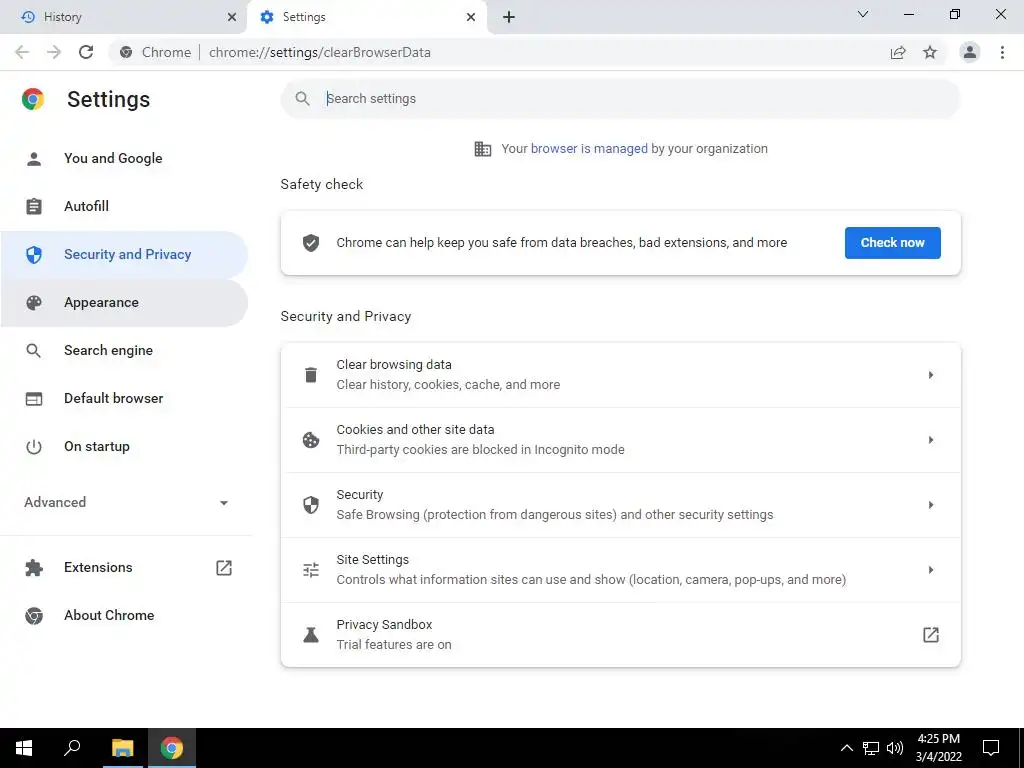Image resolution: width=1024 pixels, height=768 pixels.
Task: Open a new tab with plus button
Action: click(509, 17)
